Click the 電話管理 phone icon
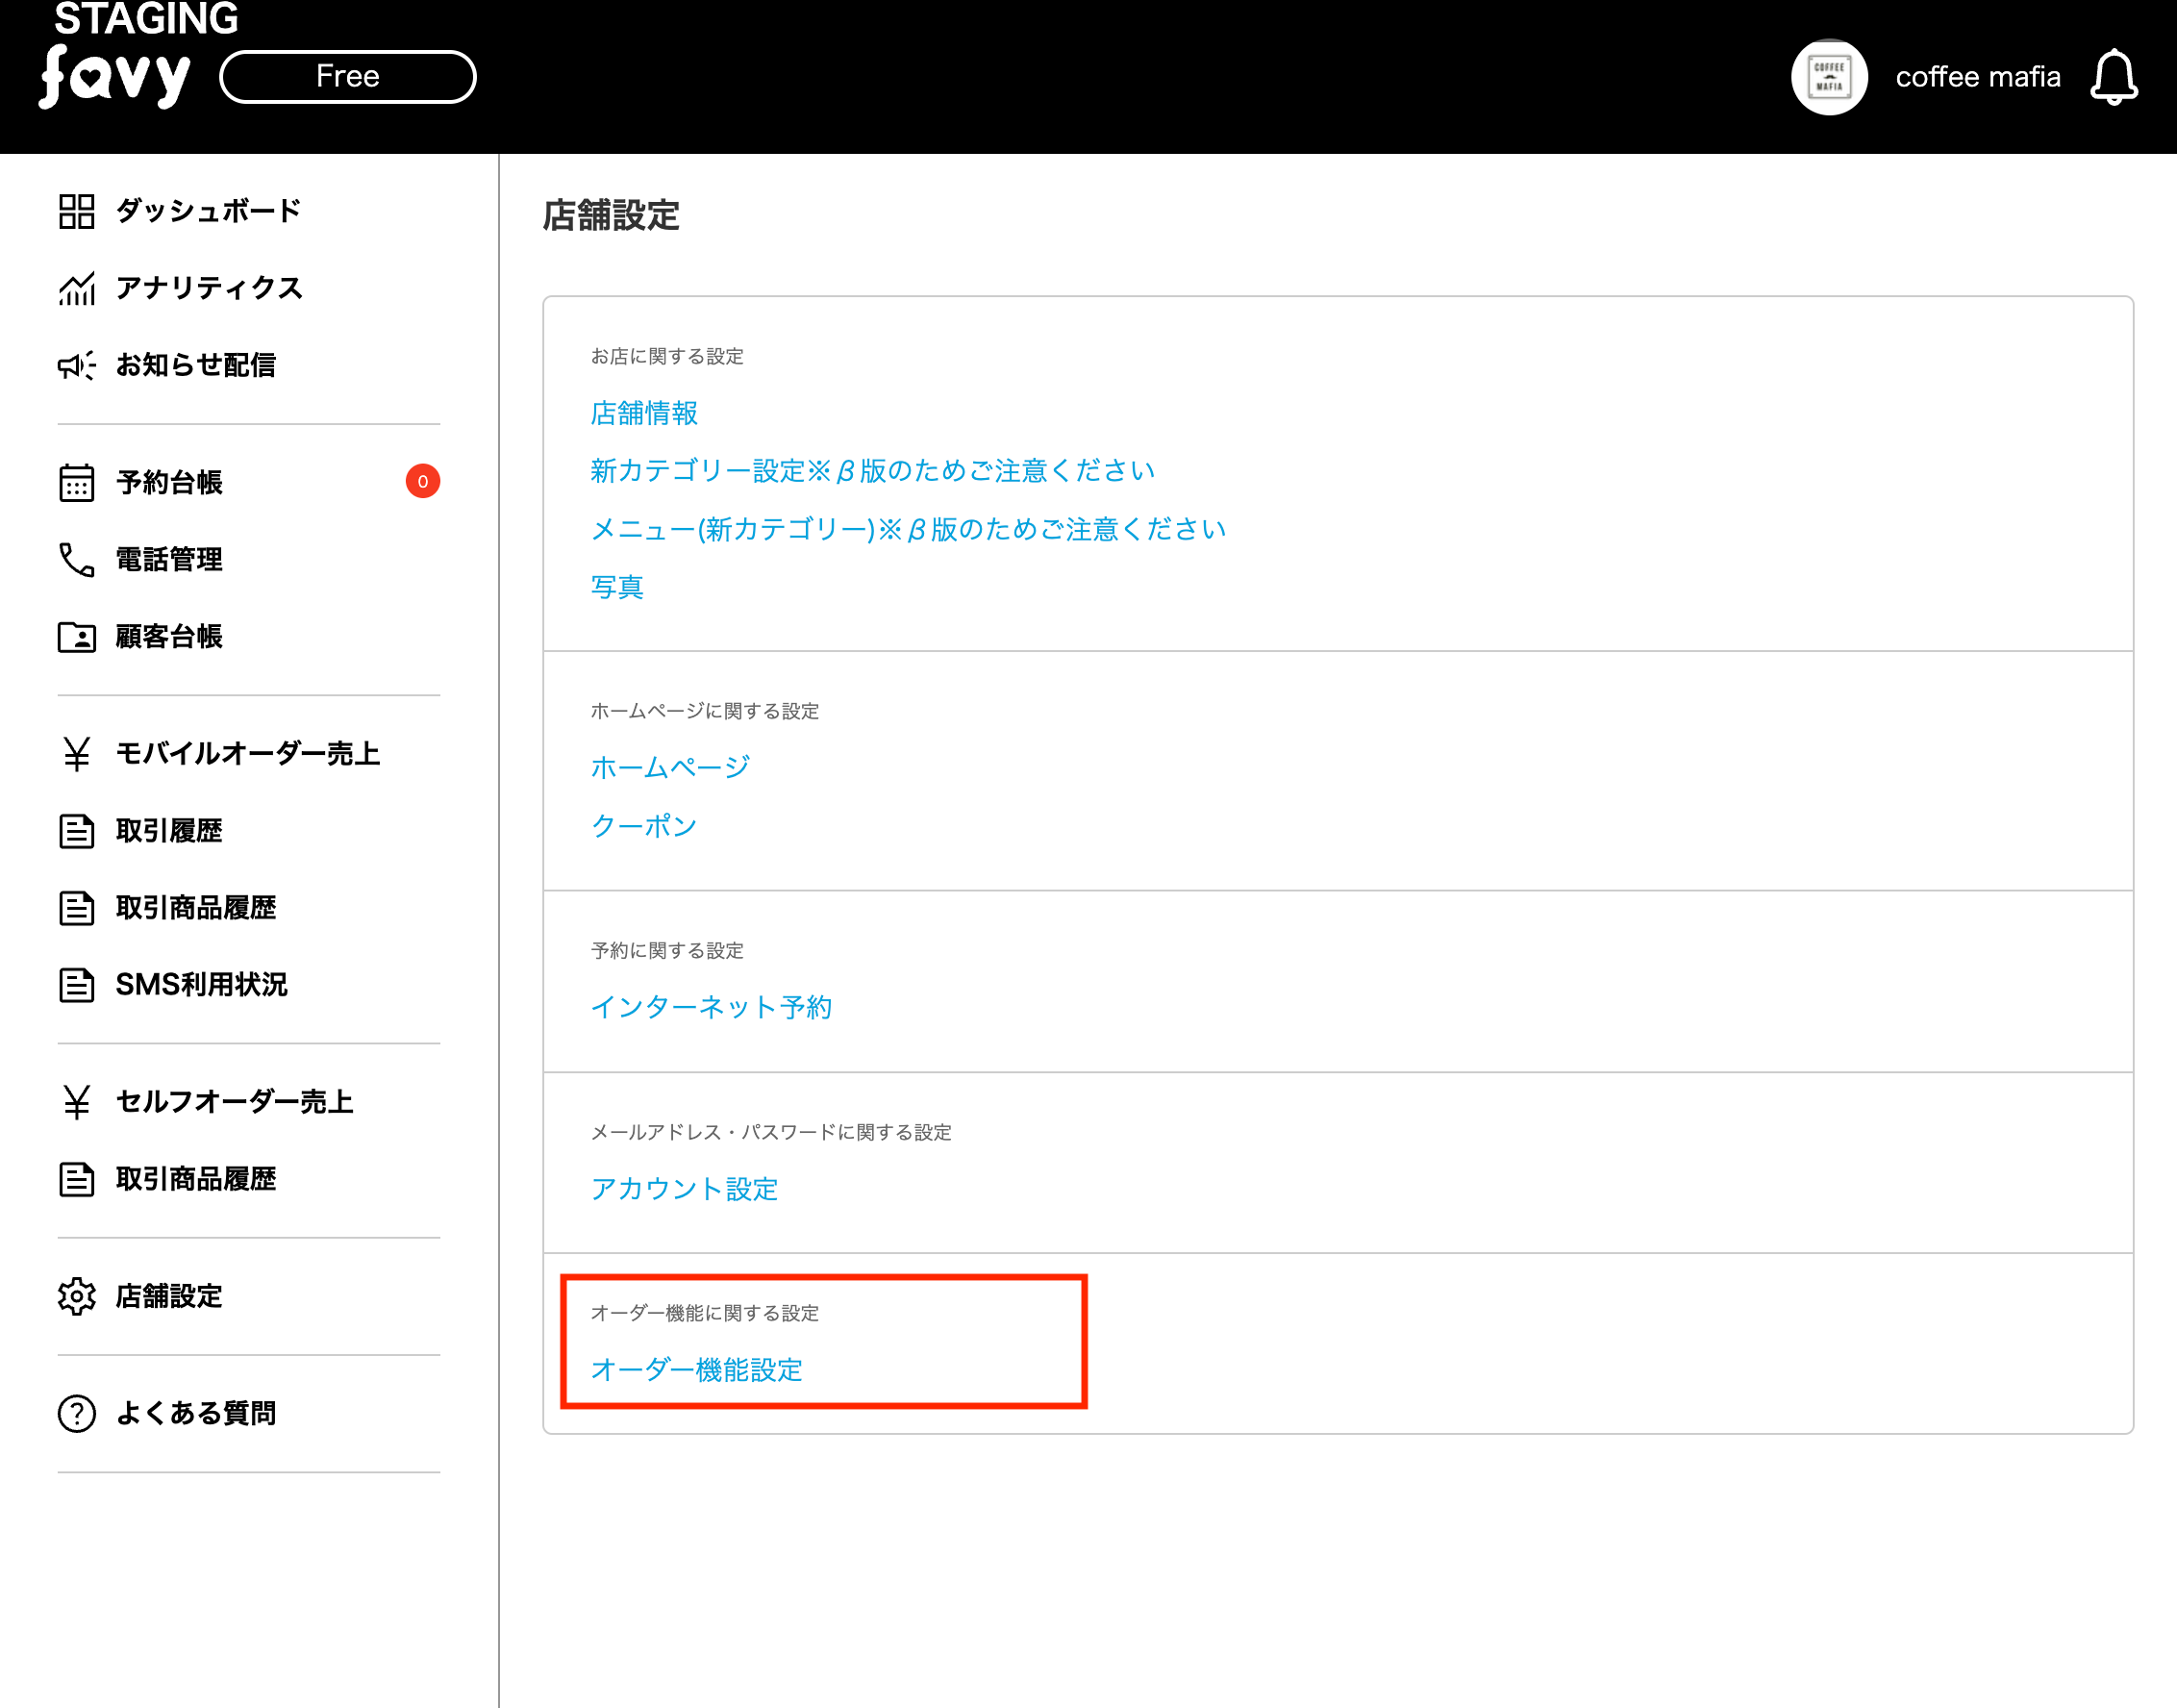Screen dimensions: 2177x1708 (x=76, y=559)
